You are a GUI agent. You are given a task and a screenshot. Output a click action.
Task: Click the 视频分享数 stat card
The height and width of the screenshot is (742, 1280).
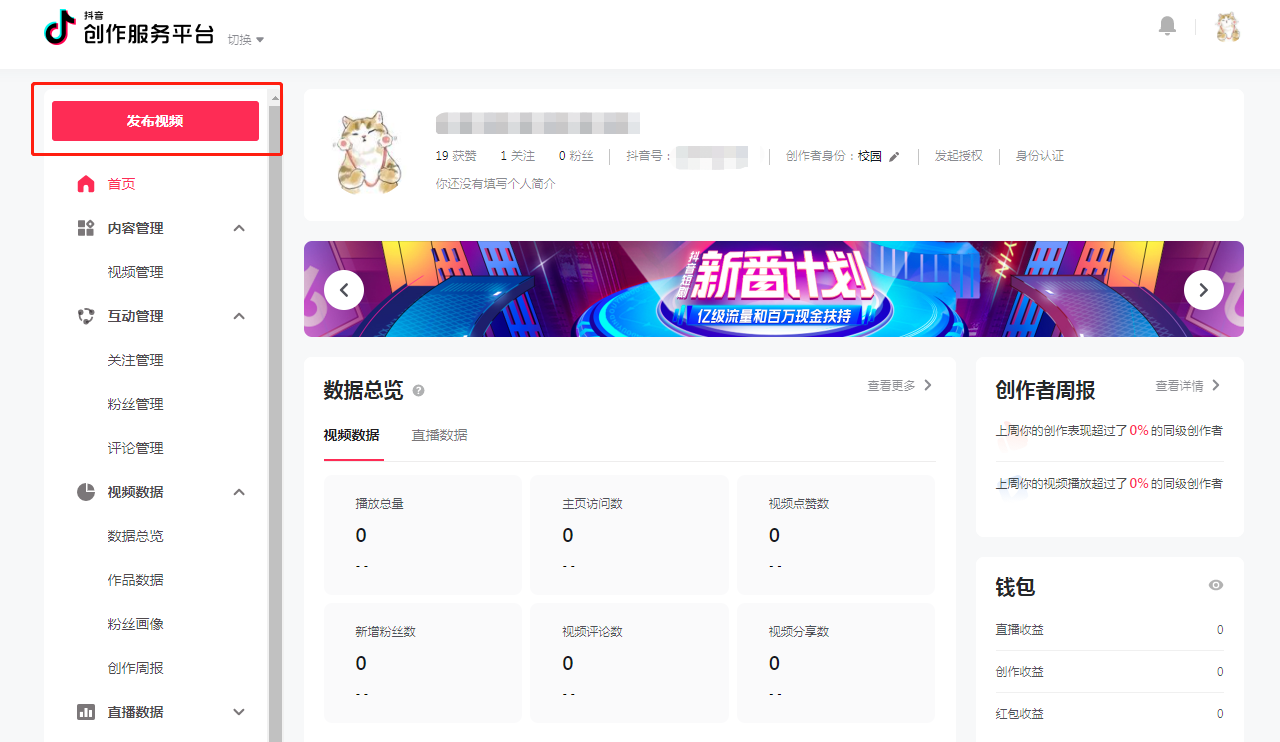click(835, 663)
